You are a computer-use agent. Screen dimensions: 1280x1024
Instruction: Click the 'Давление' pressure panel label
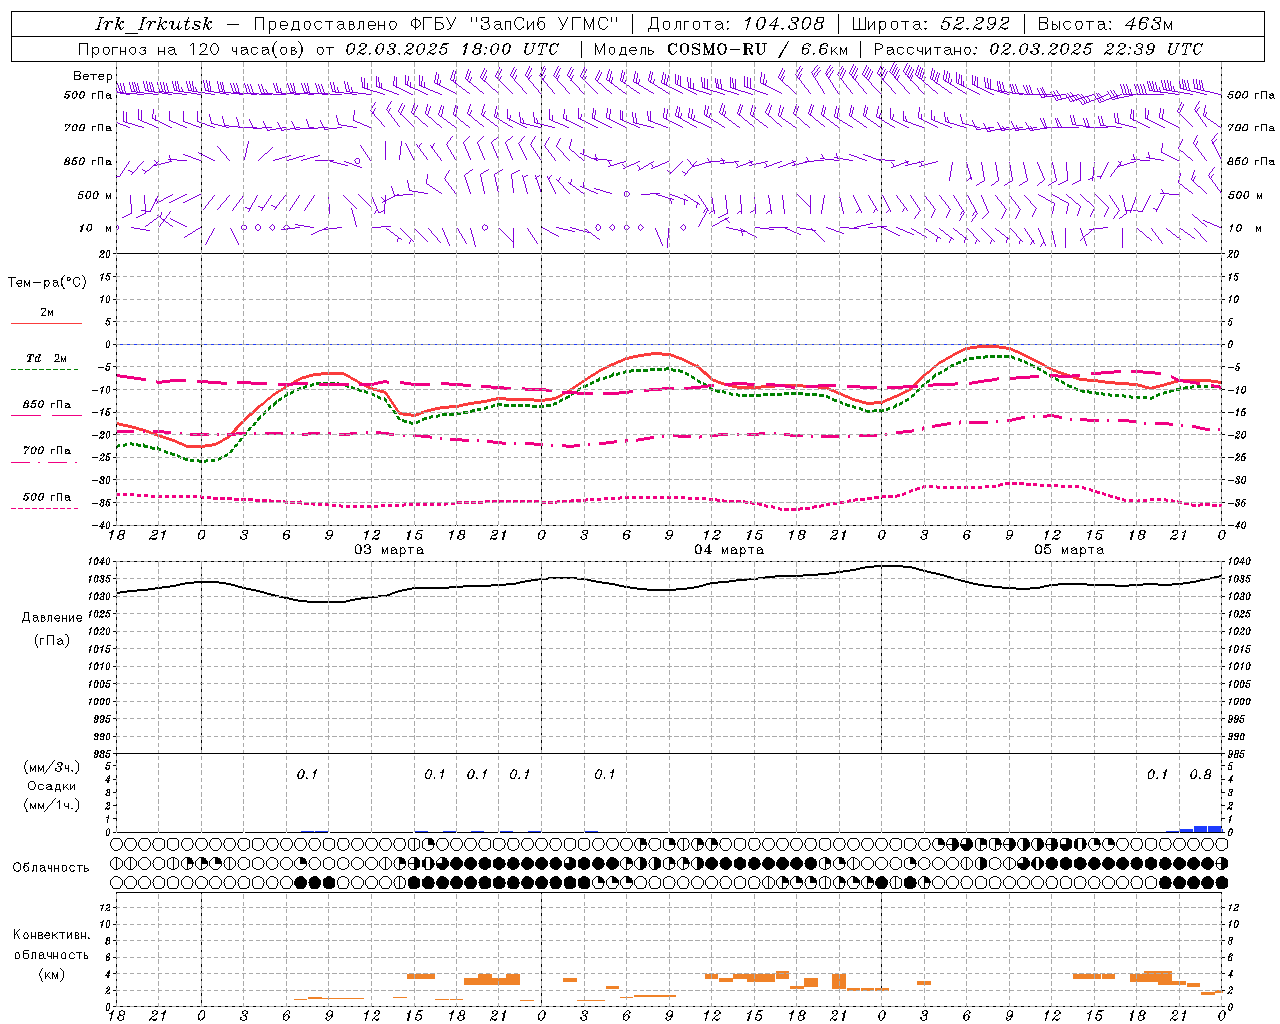point(52,618)
